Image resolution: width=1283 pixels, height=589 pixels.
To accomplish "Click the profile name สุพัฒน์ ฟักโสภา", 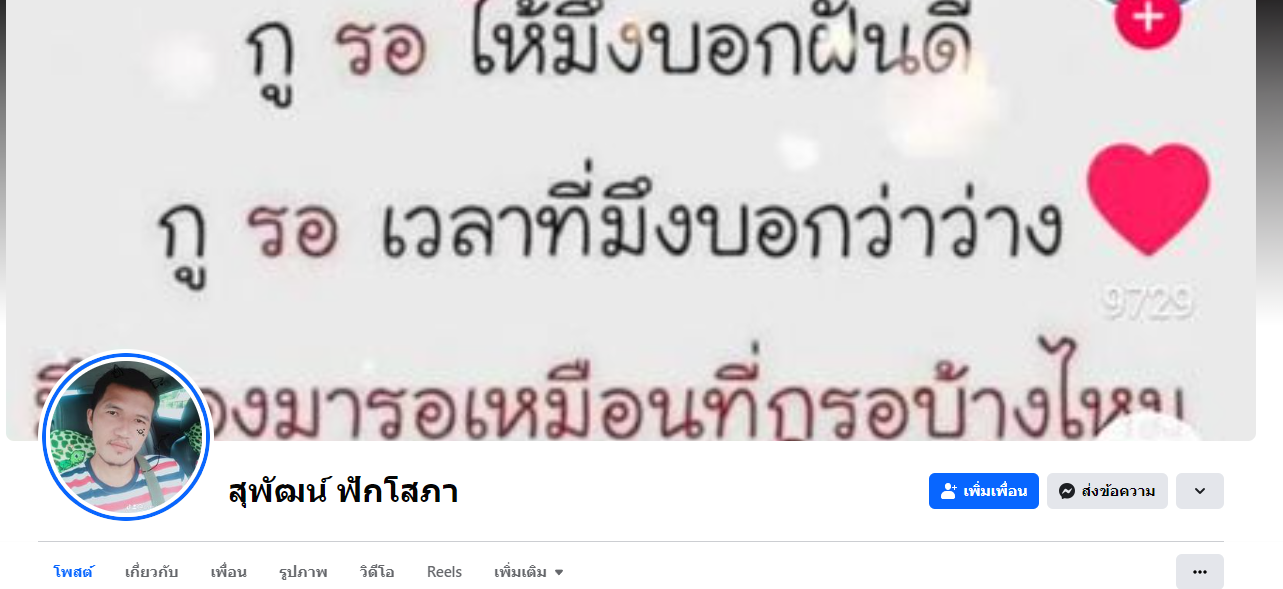I will (x=343, y=492).
